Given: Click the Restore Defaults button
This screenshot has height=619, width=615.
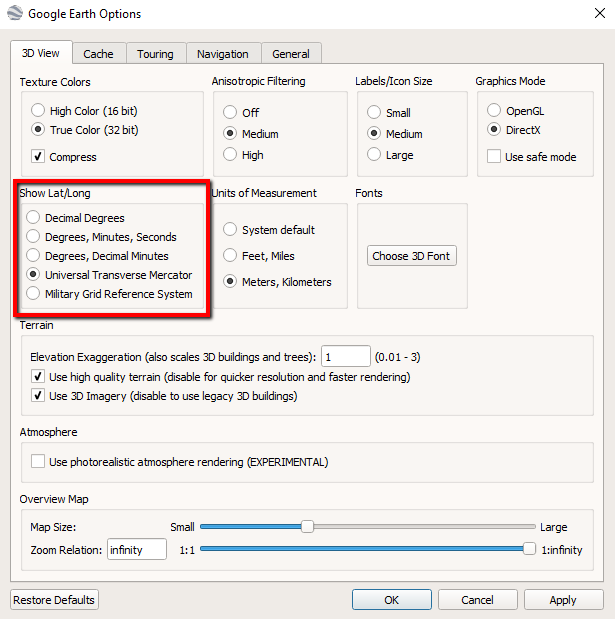Looking at the screenshot, I should point(54,600).
